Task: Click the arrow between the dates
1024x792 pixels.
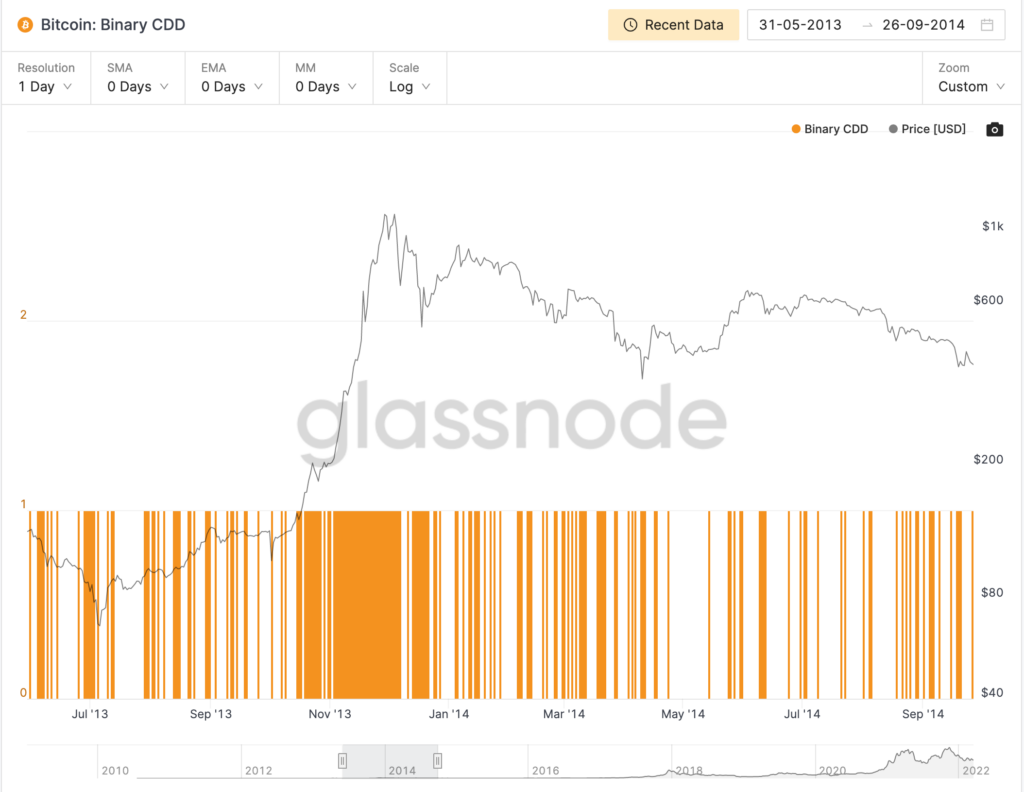Action: [x=867, y=25]
